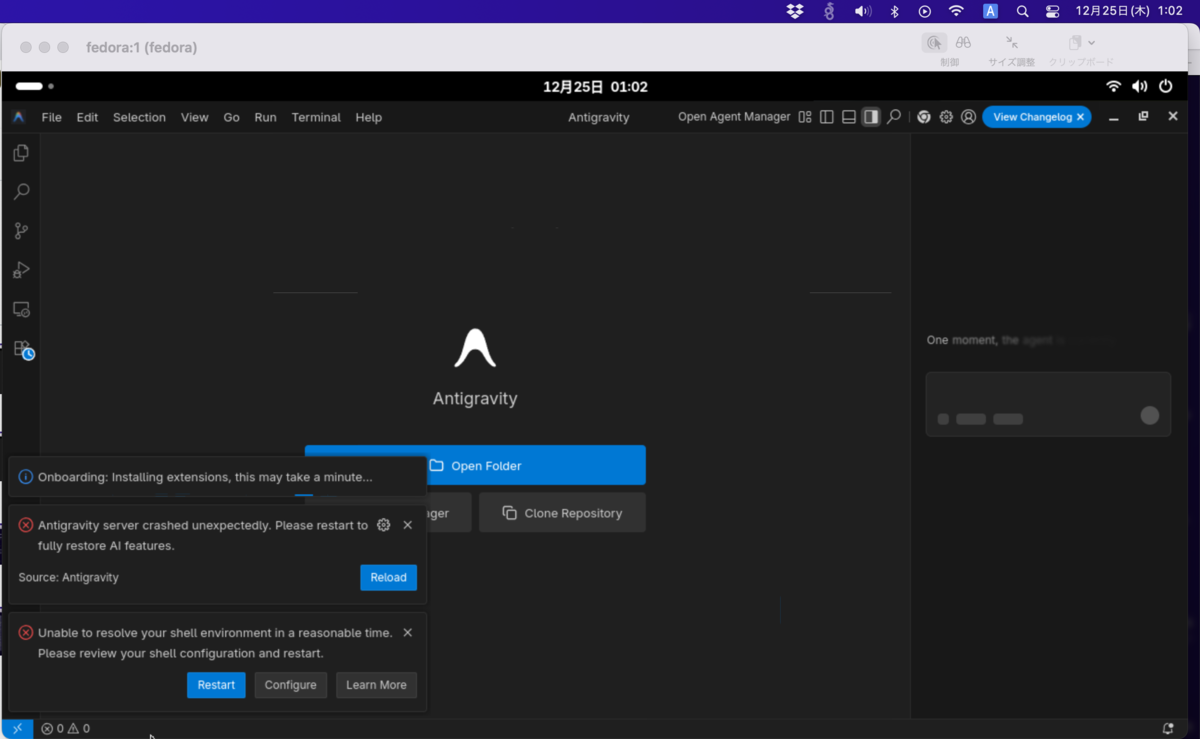Open settings gear in title bar
Viewport: 1200px width, 739px height.
[946, 117]
